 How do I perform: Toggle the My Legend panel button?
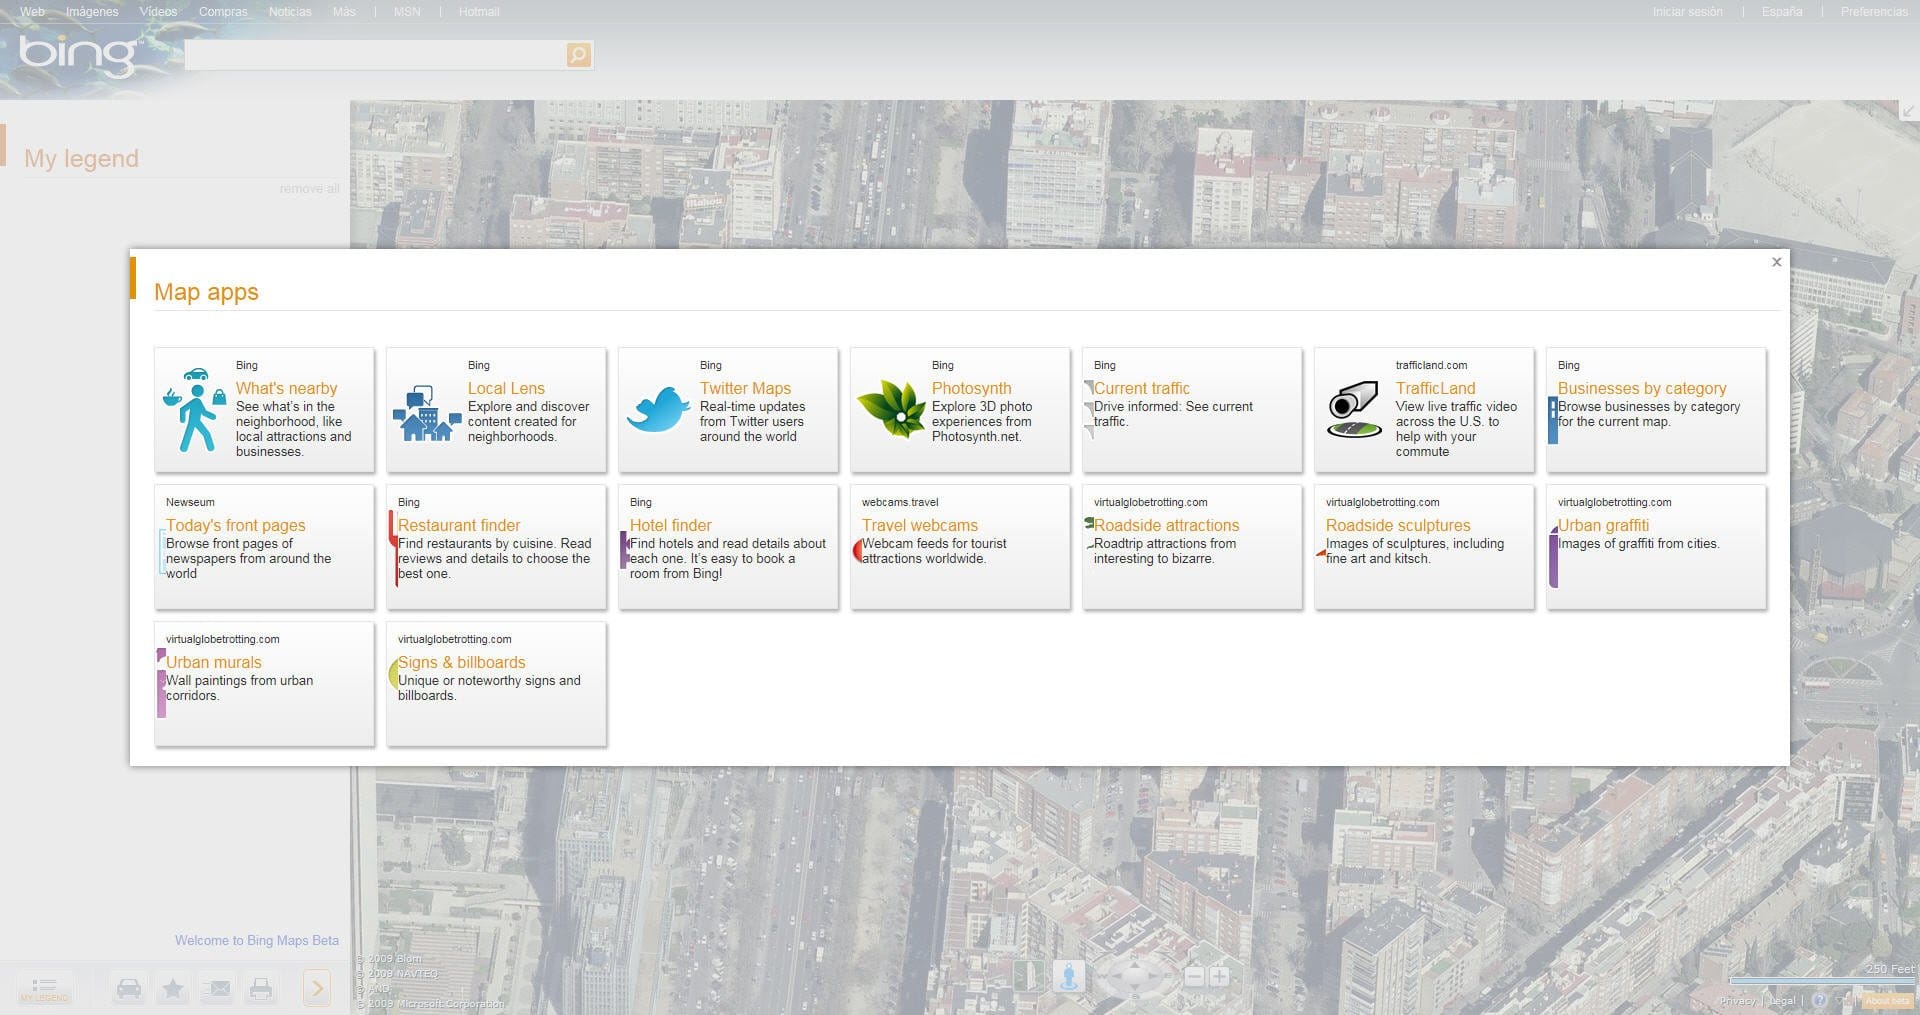(x=44, y=989)
